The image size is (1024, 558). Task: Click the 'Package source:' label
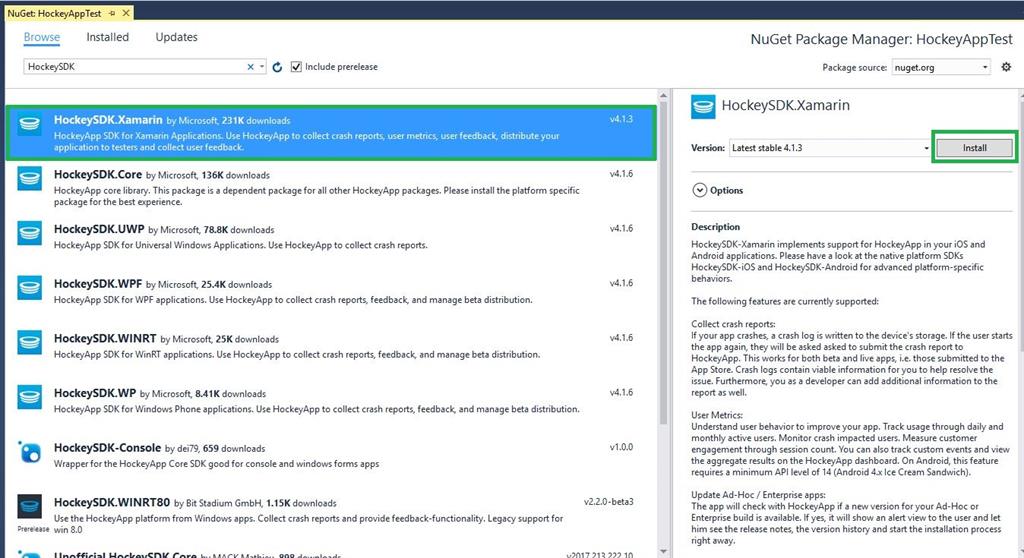coord(854,67)
